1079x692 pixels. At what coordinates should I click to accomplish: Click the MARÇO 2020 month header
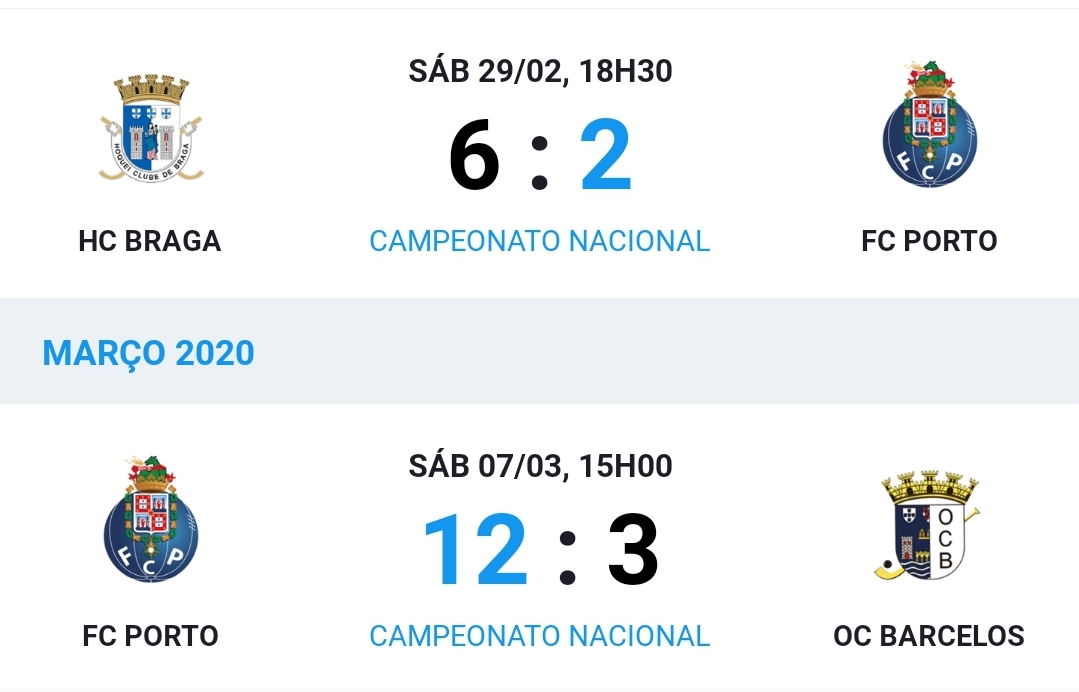click(x=148, y=353)
